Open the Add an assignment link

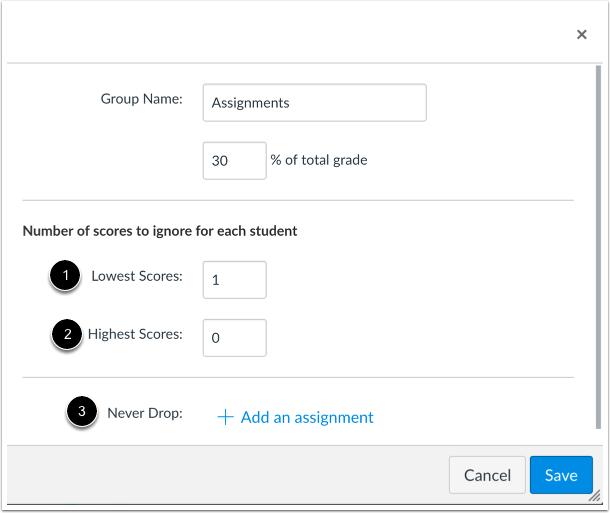(x=307, y=418)
